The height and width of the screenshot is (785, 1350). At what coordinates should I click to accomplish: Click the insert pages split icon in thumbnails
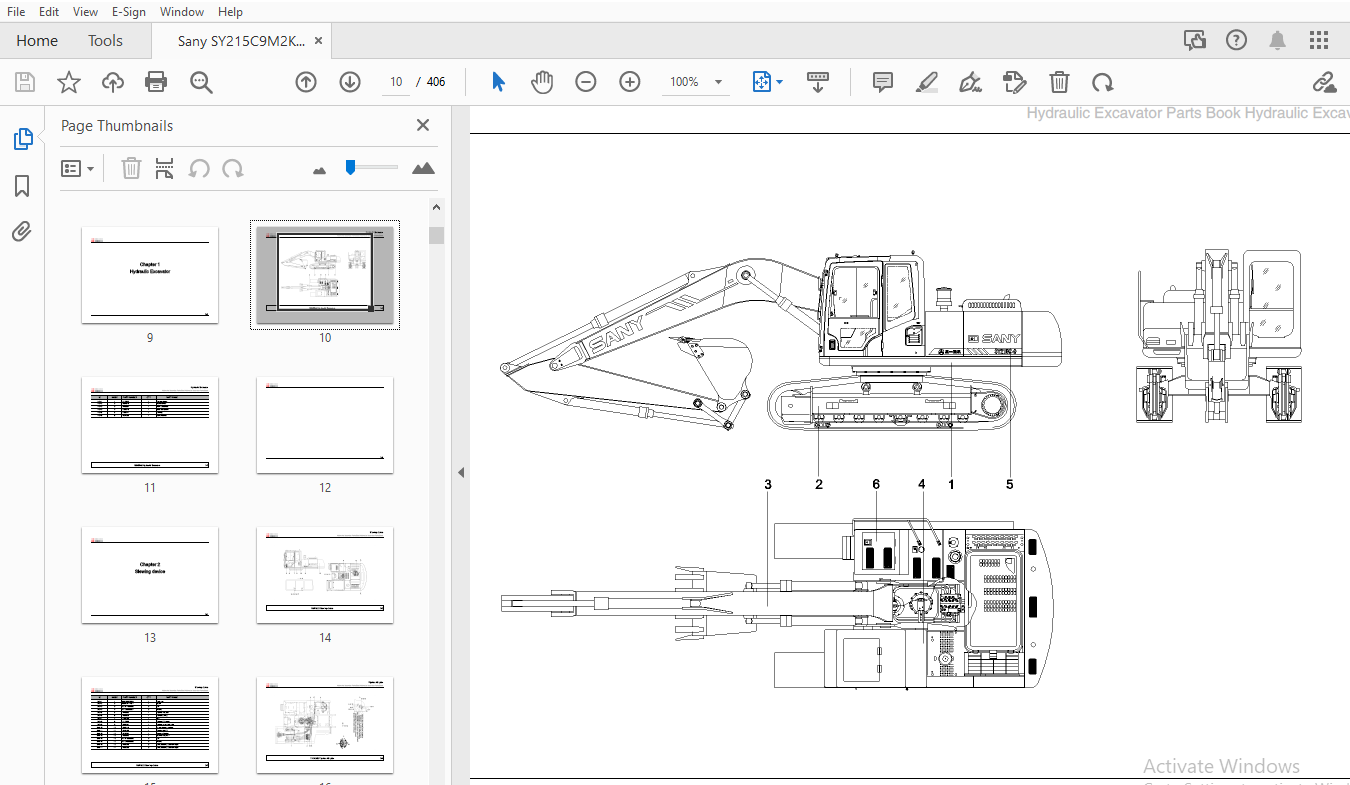point(165,168)
